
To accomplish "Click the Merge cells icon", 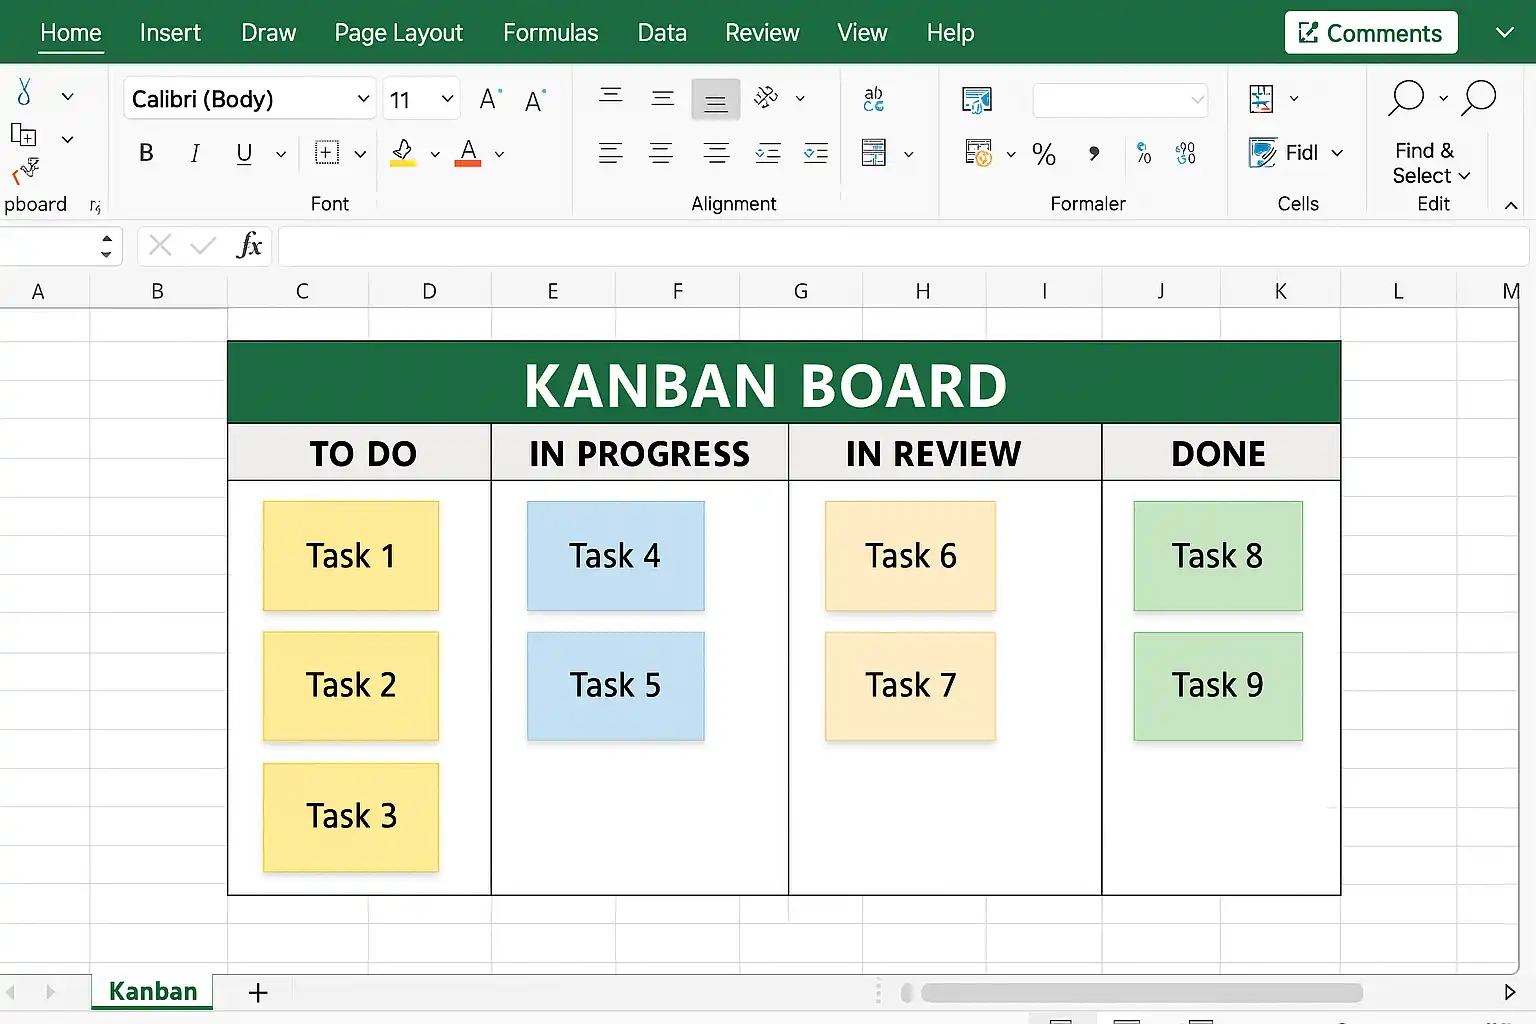I will tap(874, 152).
